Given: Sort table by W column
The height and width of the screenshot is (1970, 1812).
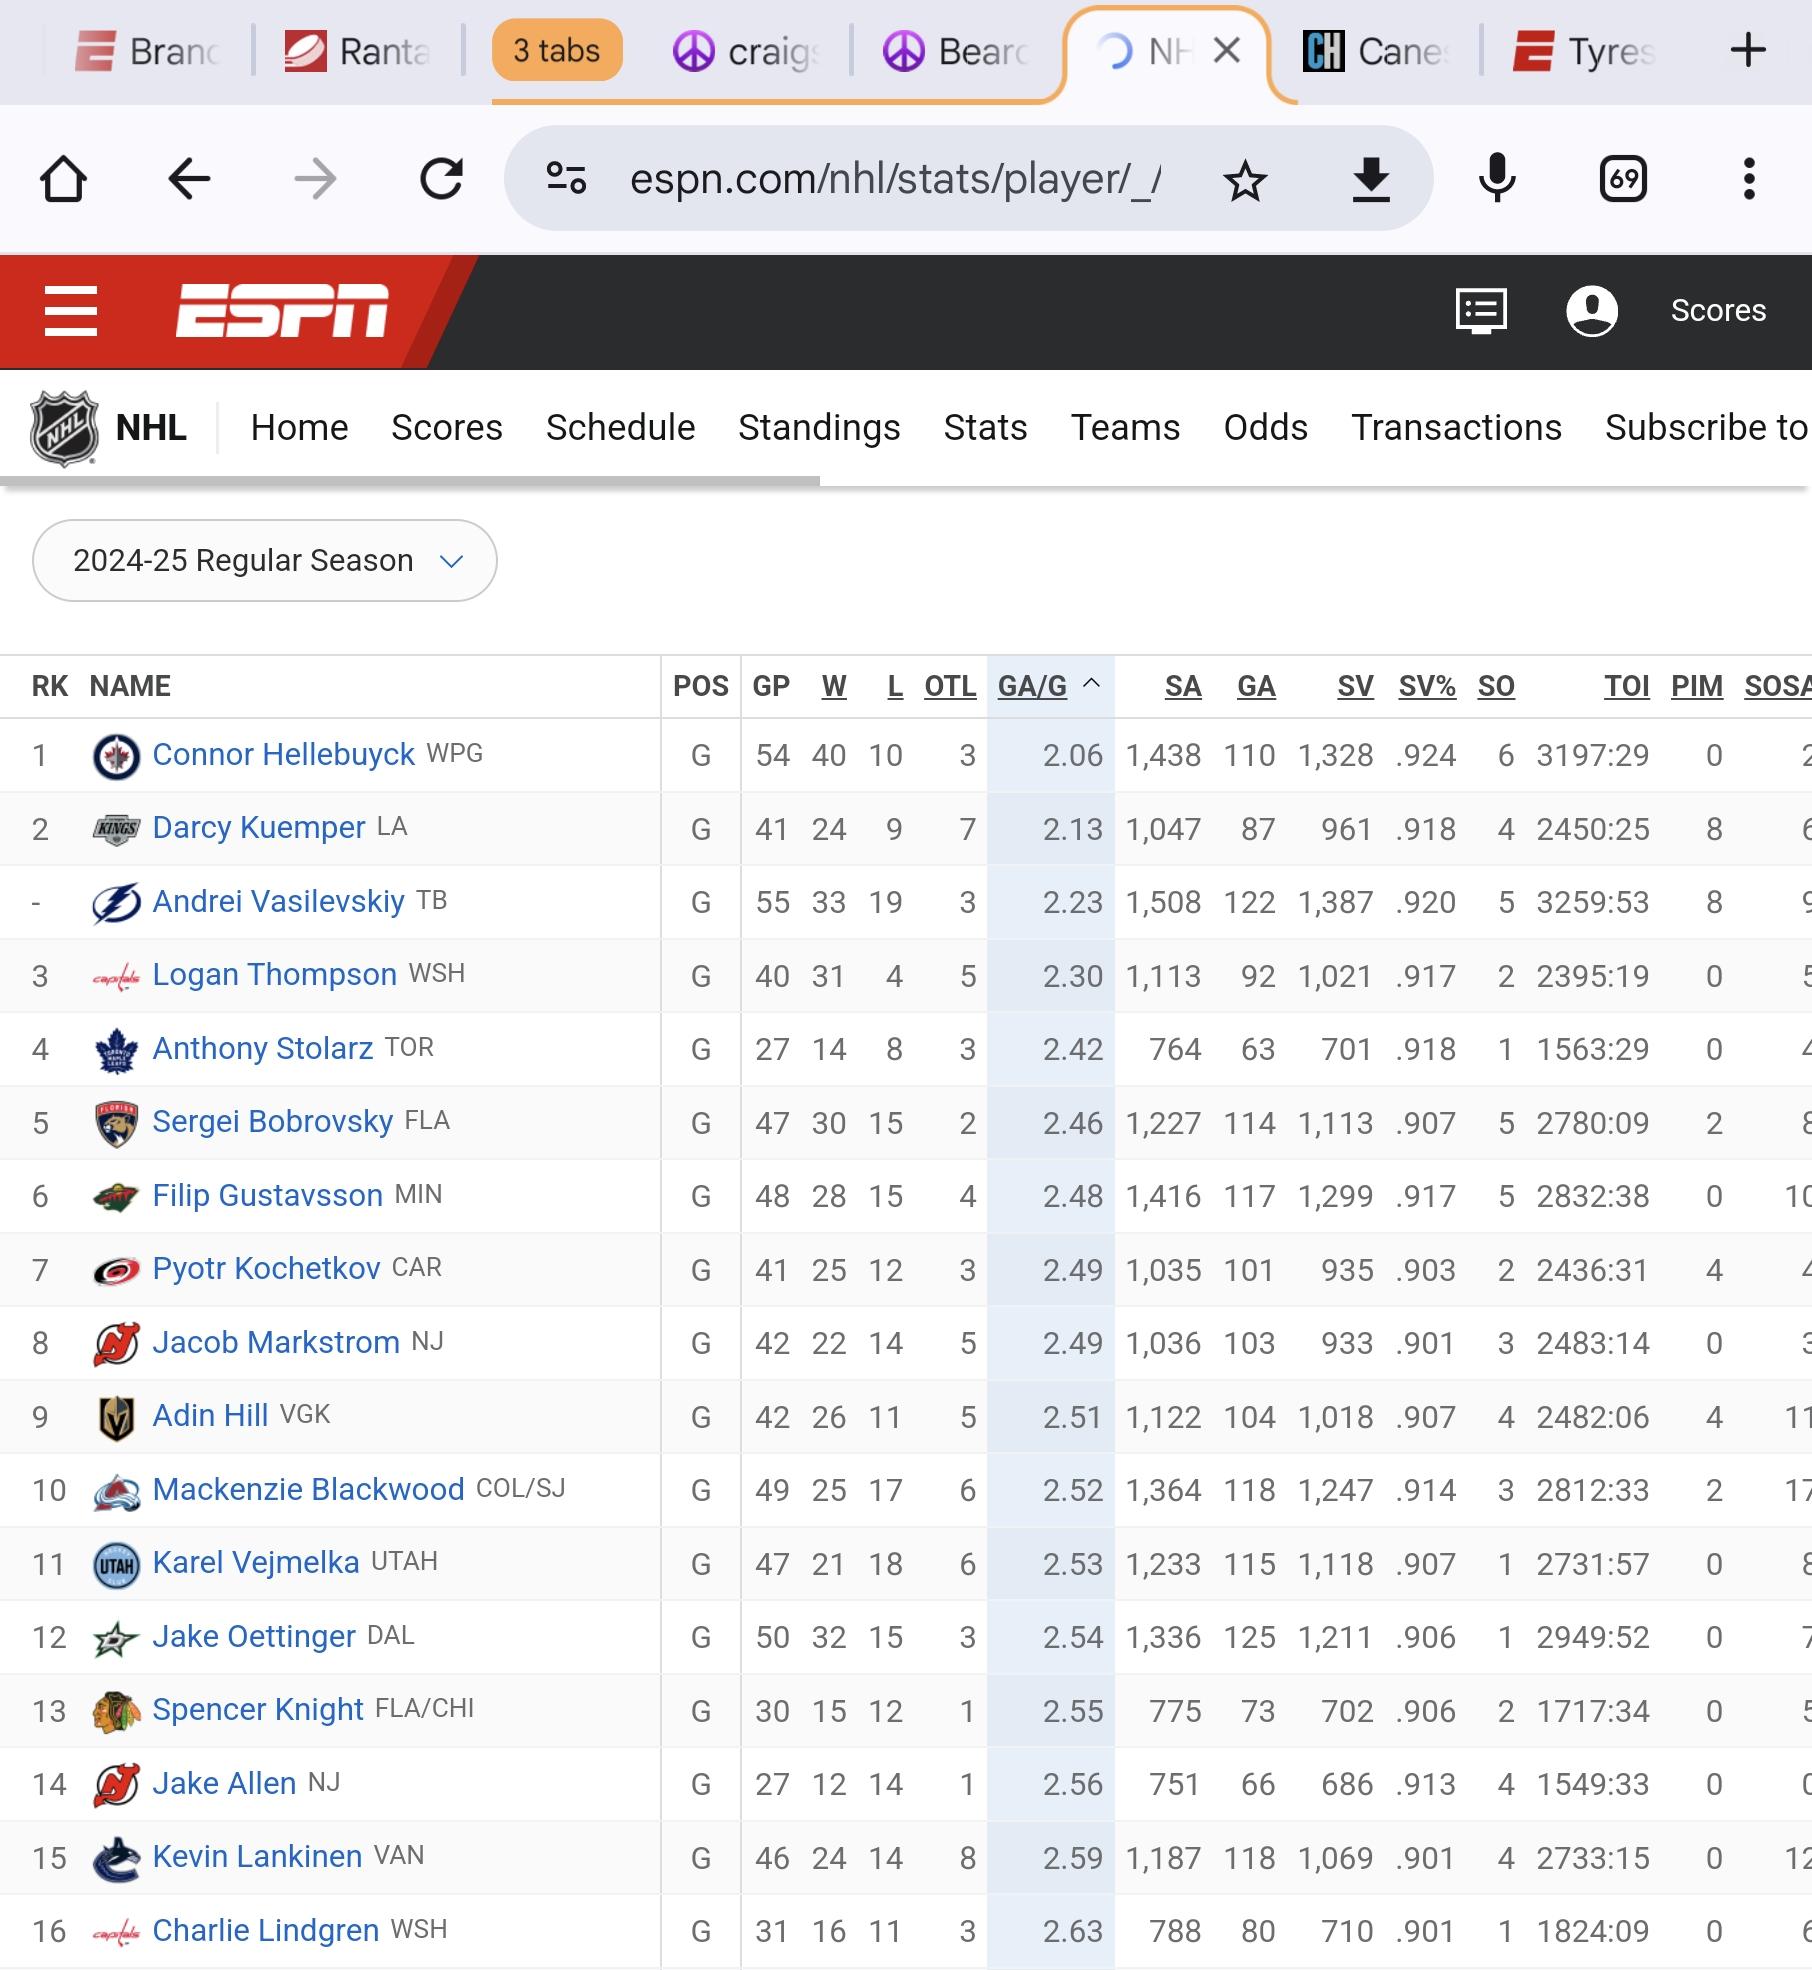Looking at the screenshot, I should coord(834,686).
